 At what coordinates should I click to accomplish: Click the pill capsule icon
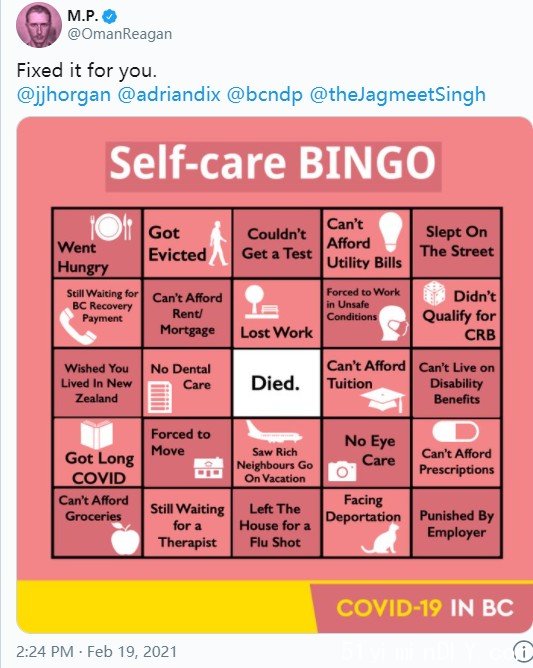click(455, 432)
